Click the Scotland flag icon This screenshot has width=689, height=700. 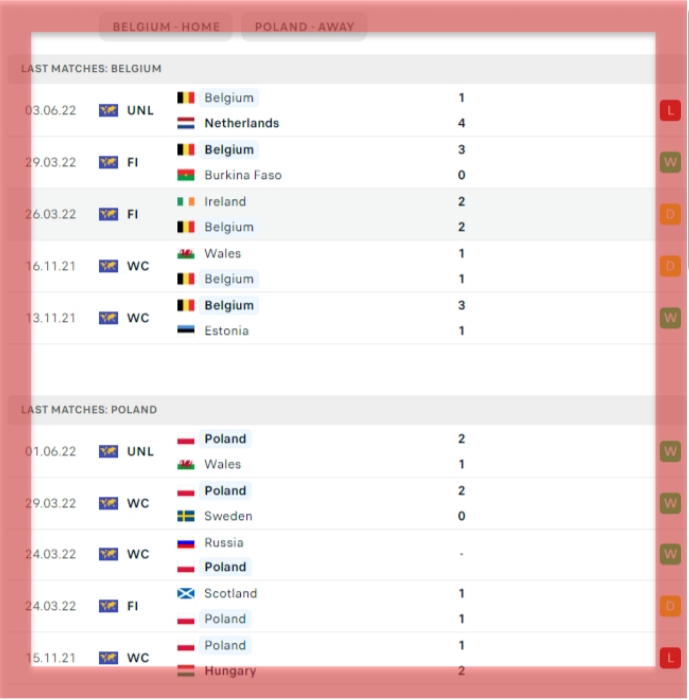(186, 593)
